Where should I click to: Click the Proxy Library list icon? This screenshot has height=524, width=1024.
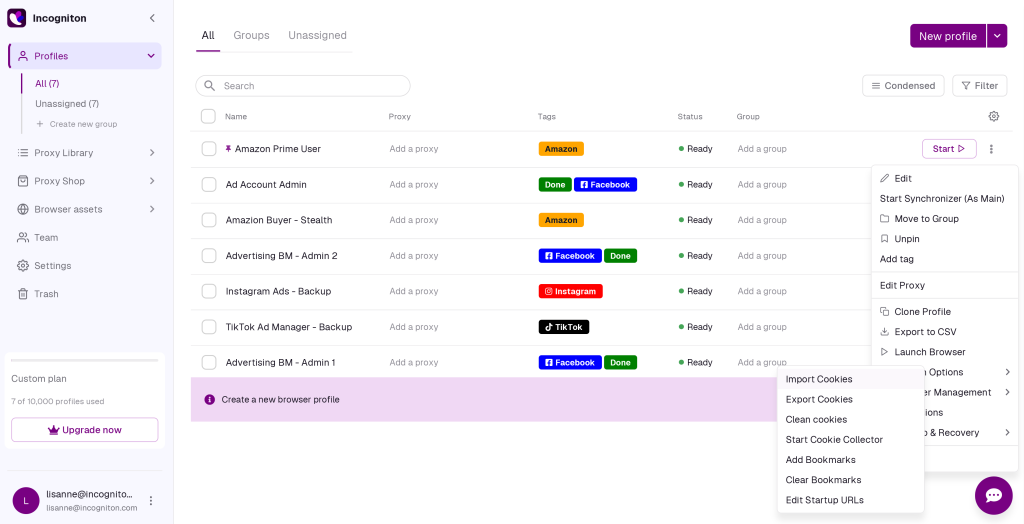click(x=23, y=153)
